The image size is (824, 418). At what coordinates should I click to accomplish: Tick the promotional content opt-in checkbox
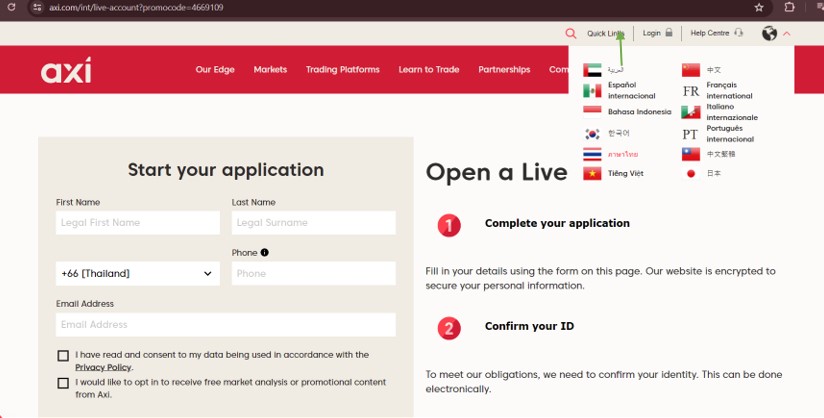[x=63, y=383]
